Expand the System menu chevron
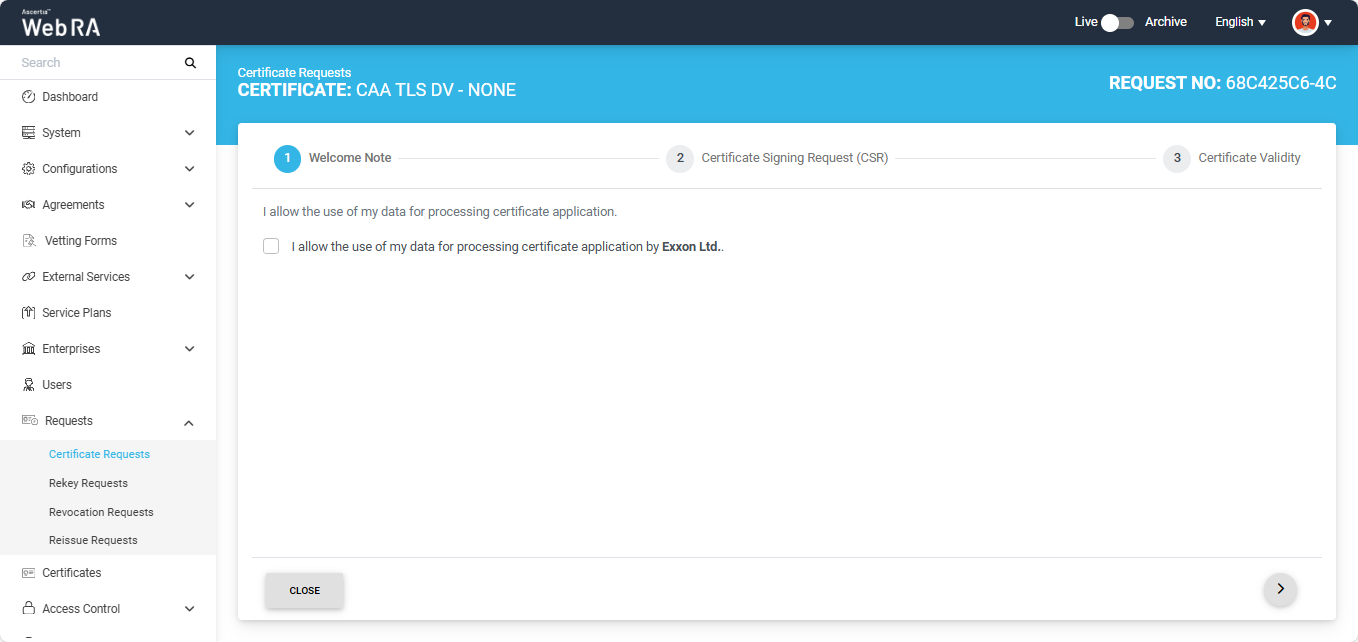The height and width of the screenshot is (642, 1358). pos(190,133)
